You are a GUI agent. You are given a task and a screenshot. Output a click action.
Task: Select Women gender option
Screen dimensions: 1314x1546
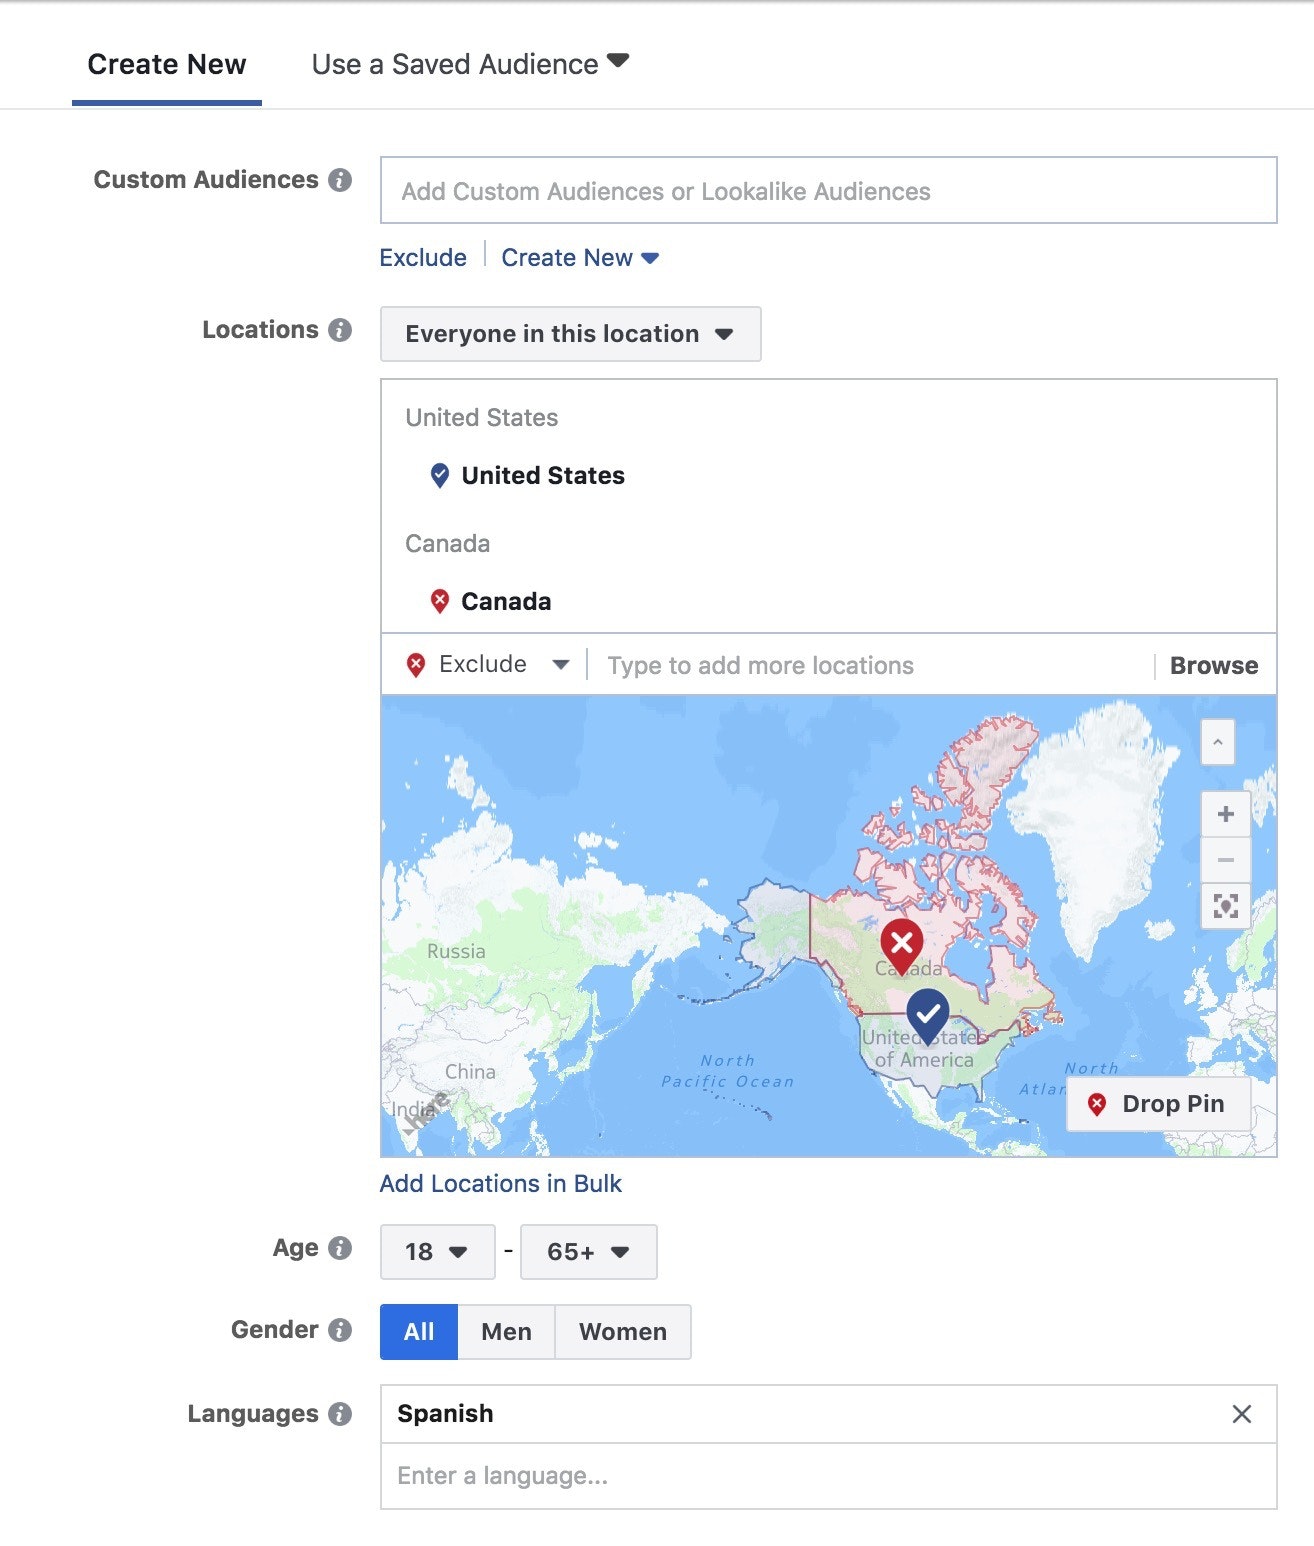[x=622, y=1332]
